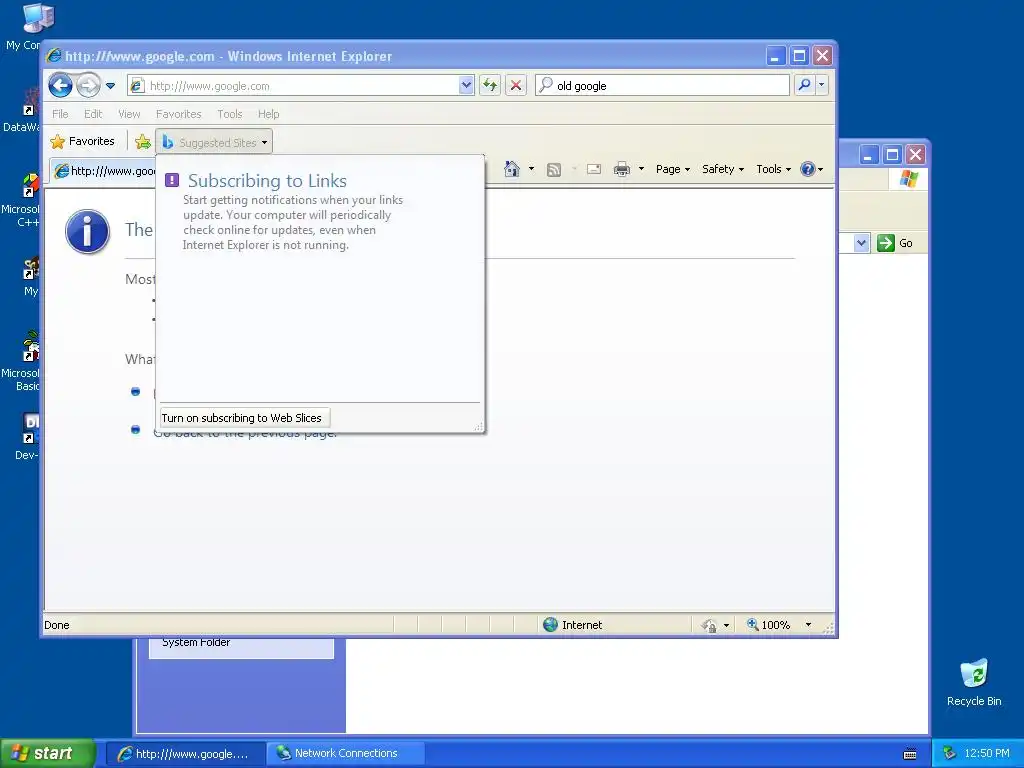Screen dimensions: 1024x768
Task: Click the network tray icon beside the clock
Action: [950, 753]
